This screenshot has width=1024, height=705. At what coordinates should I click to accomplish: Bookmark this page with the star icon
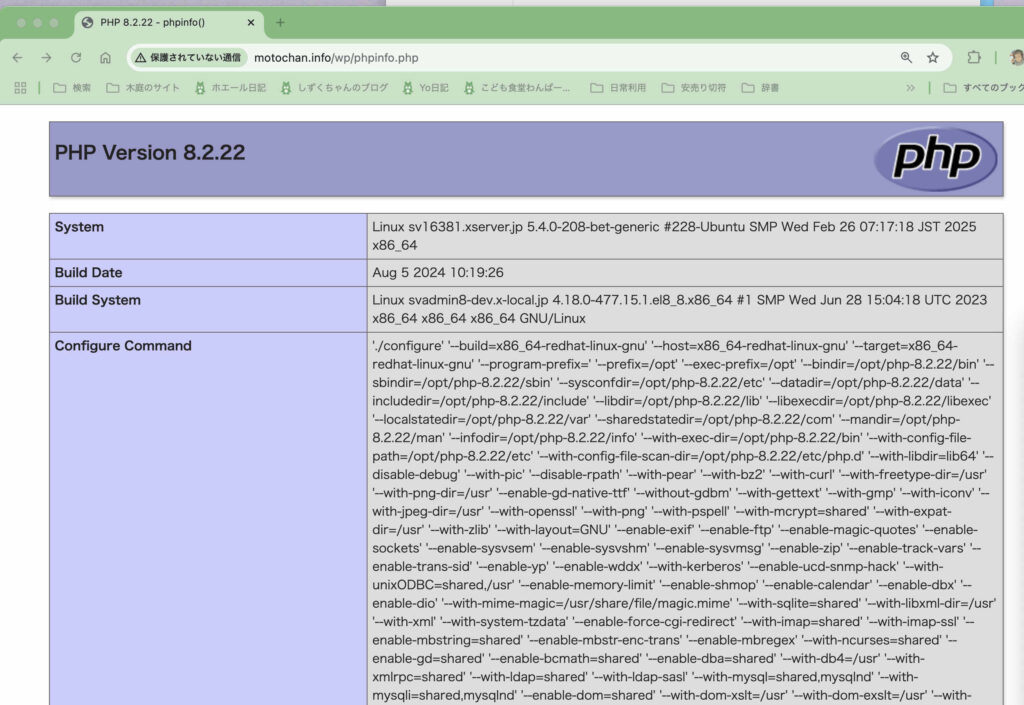[x=933, y=57]
